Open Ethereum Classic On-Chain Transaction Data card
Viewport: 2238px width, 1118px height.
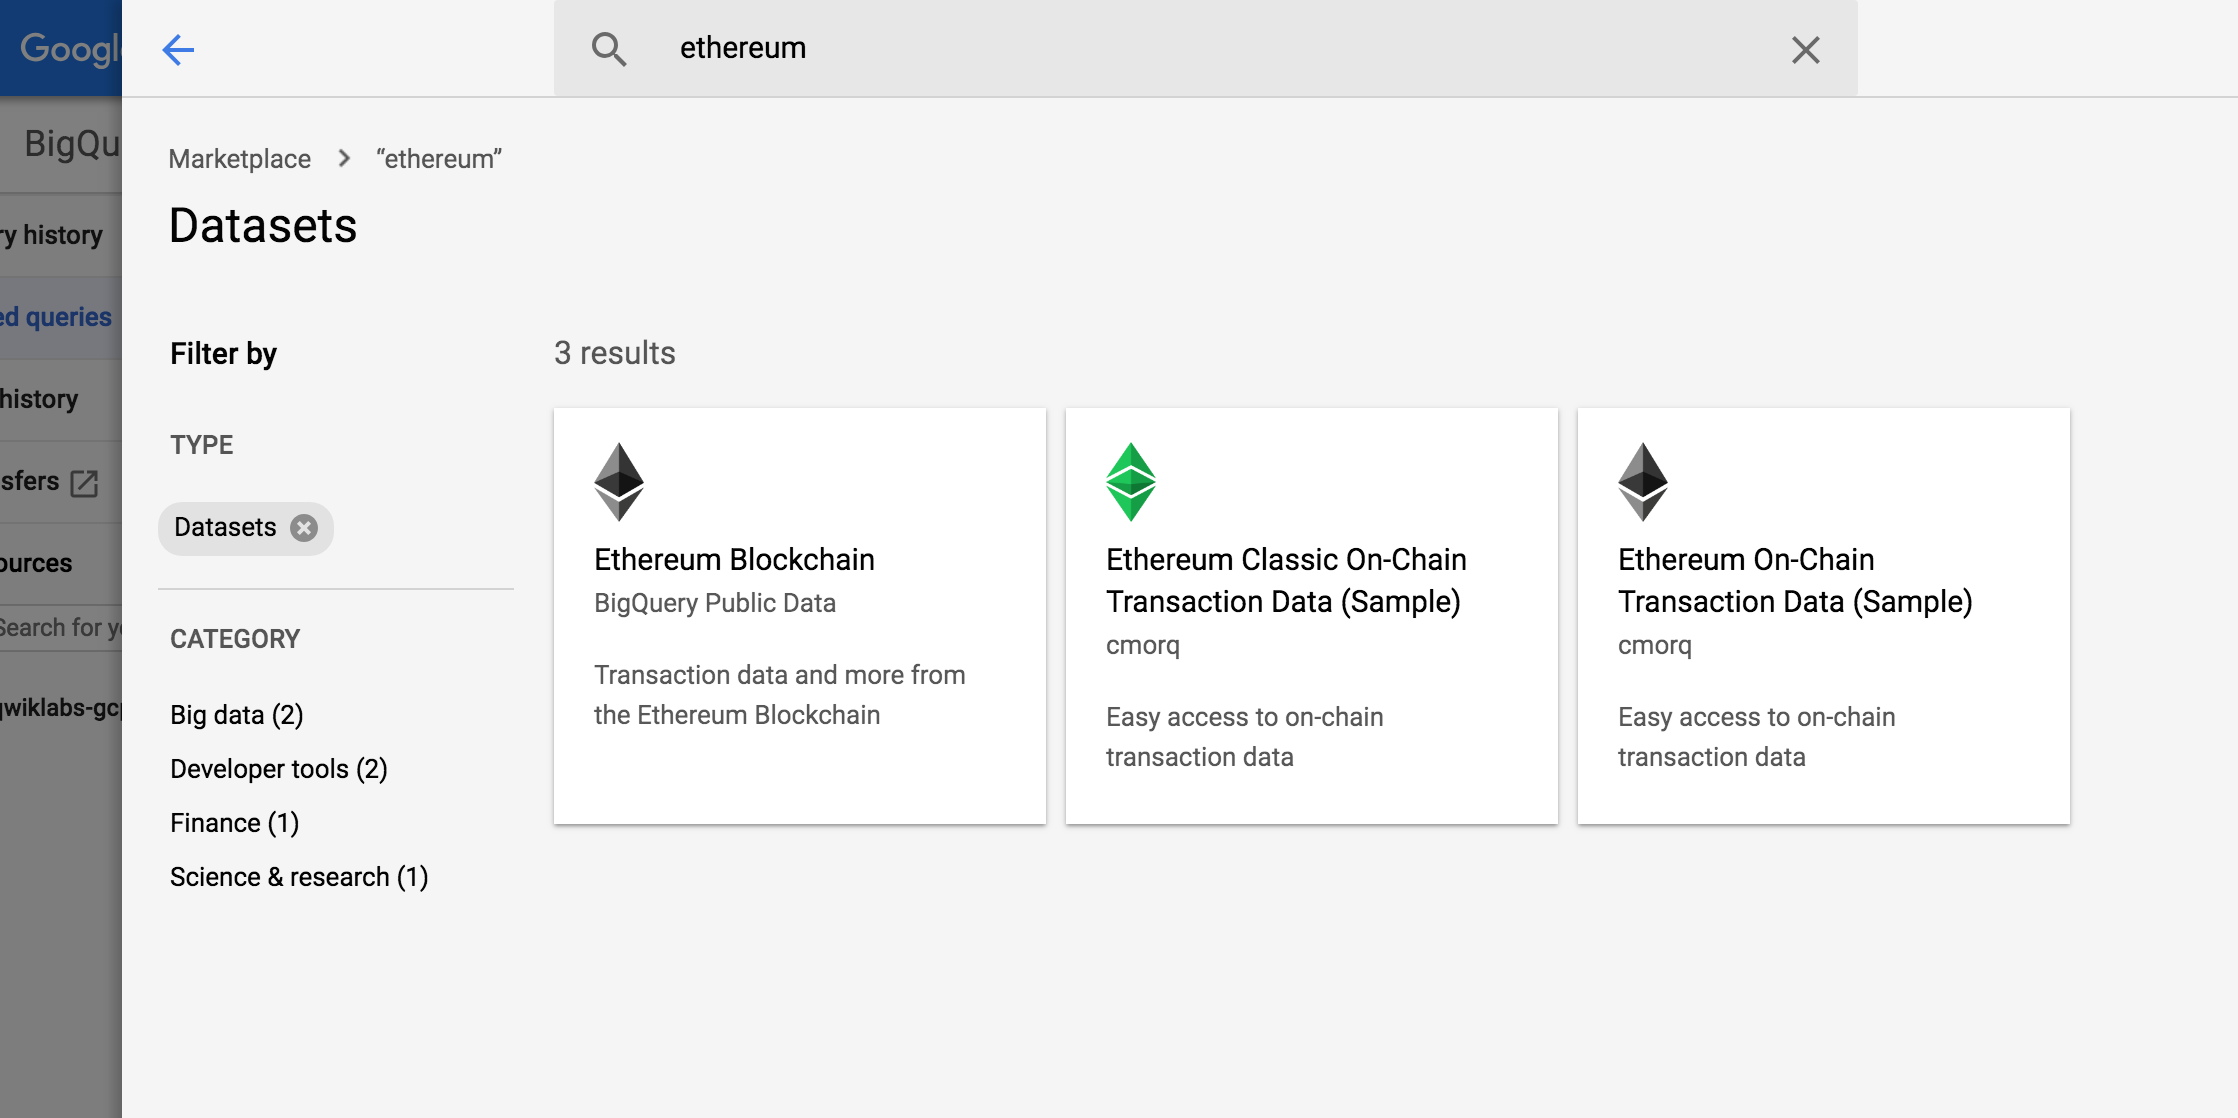(x=1285, y=580)
